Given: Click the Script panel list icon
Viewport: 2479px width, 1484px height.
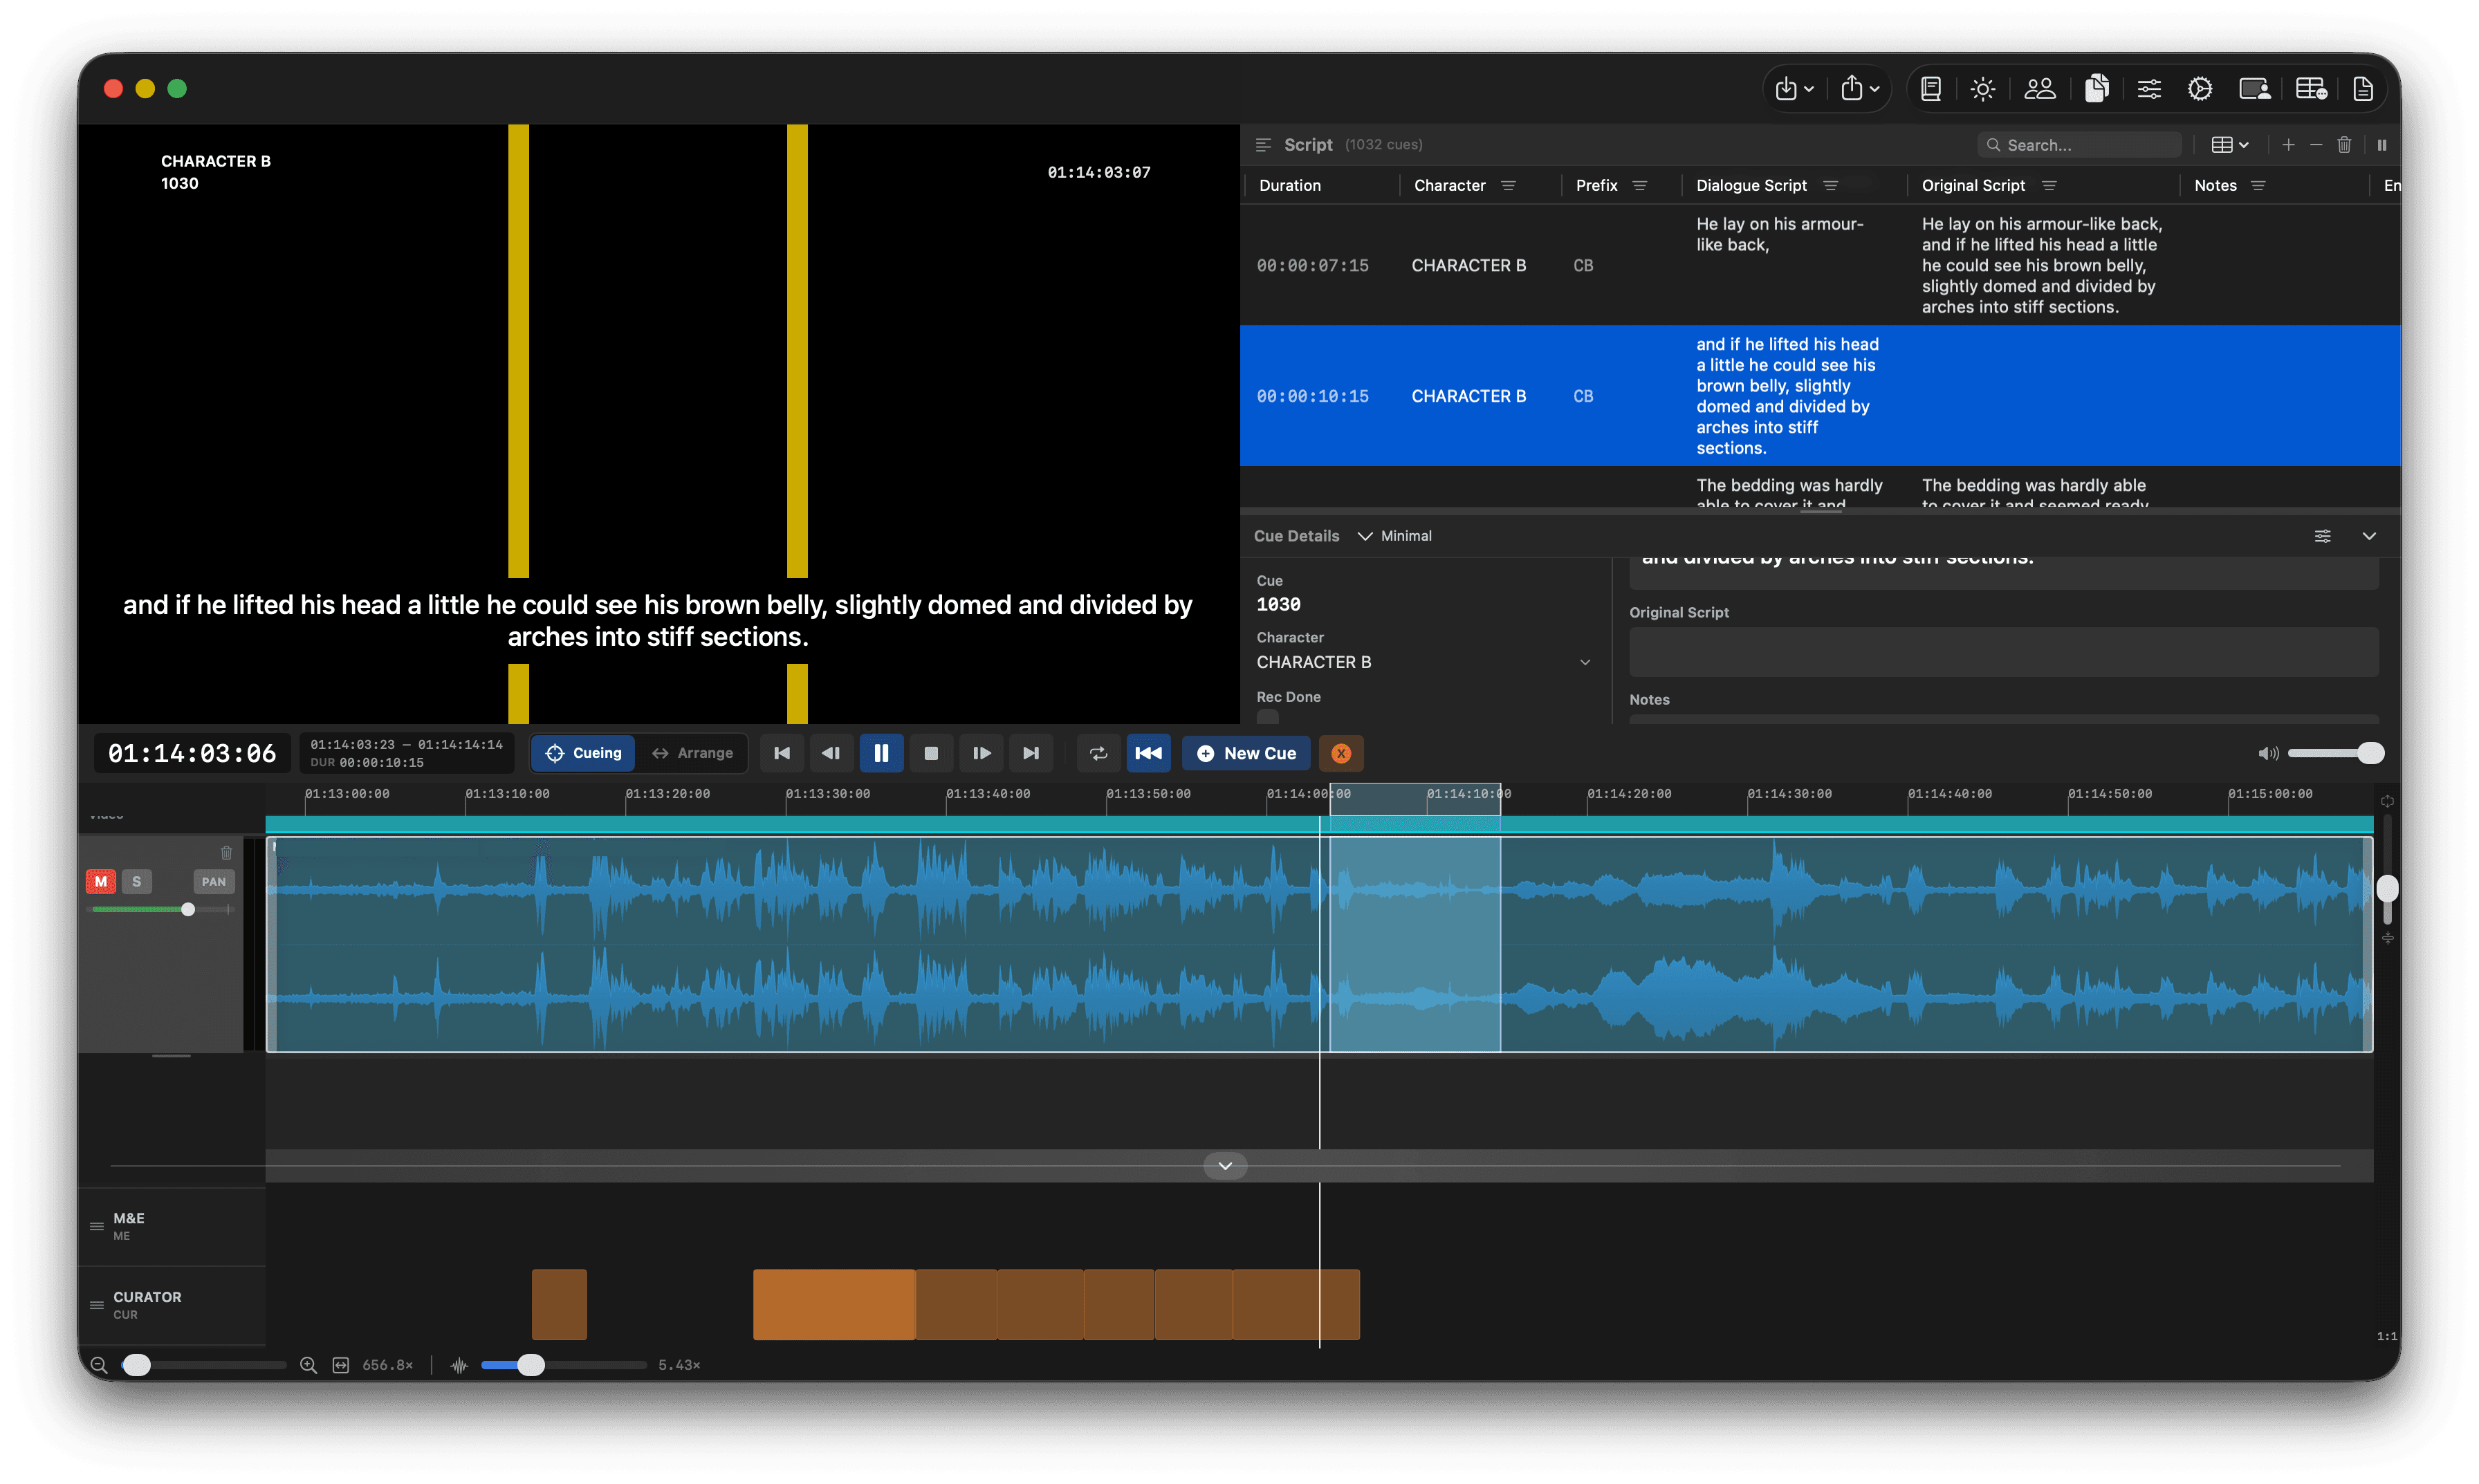Looking at the screenshot, I should click(x=1263, y=145).
